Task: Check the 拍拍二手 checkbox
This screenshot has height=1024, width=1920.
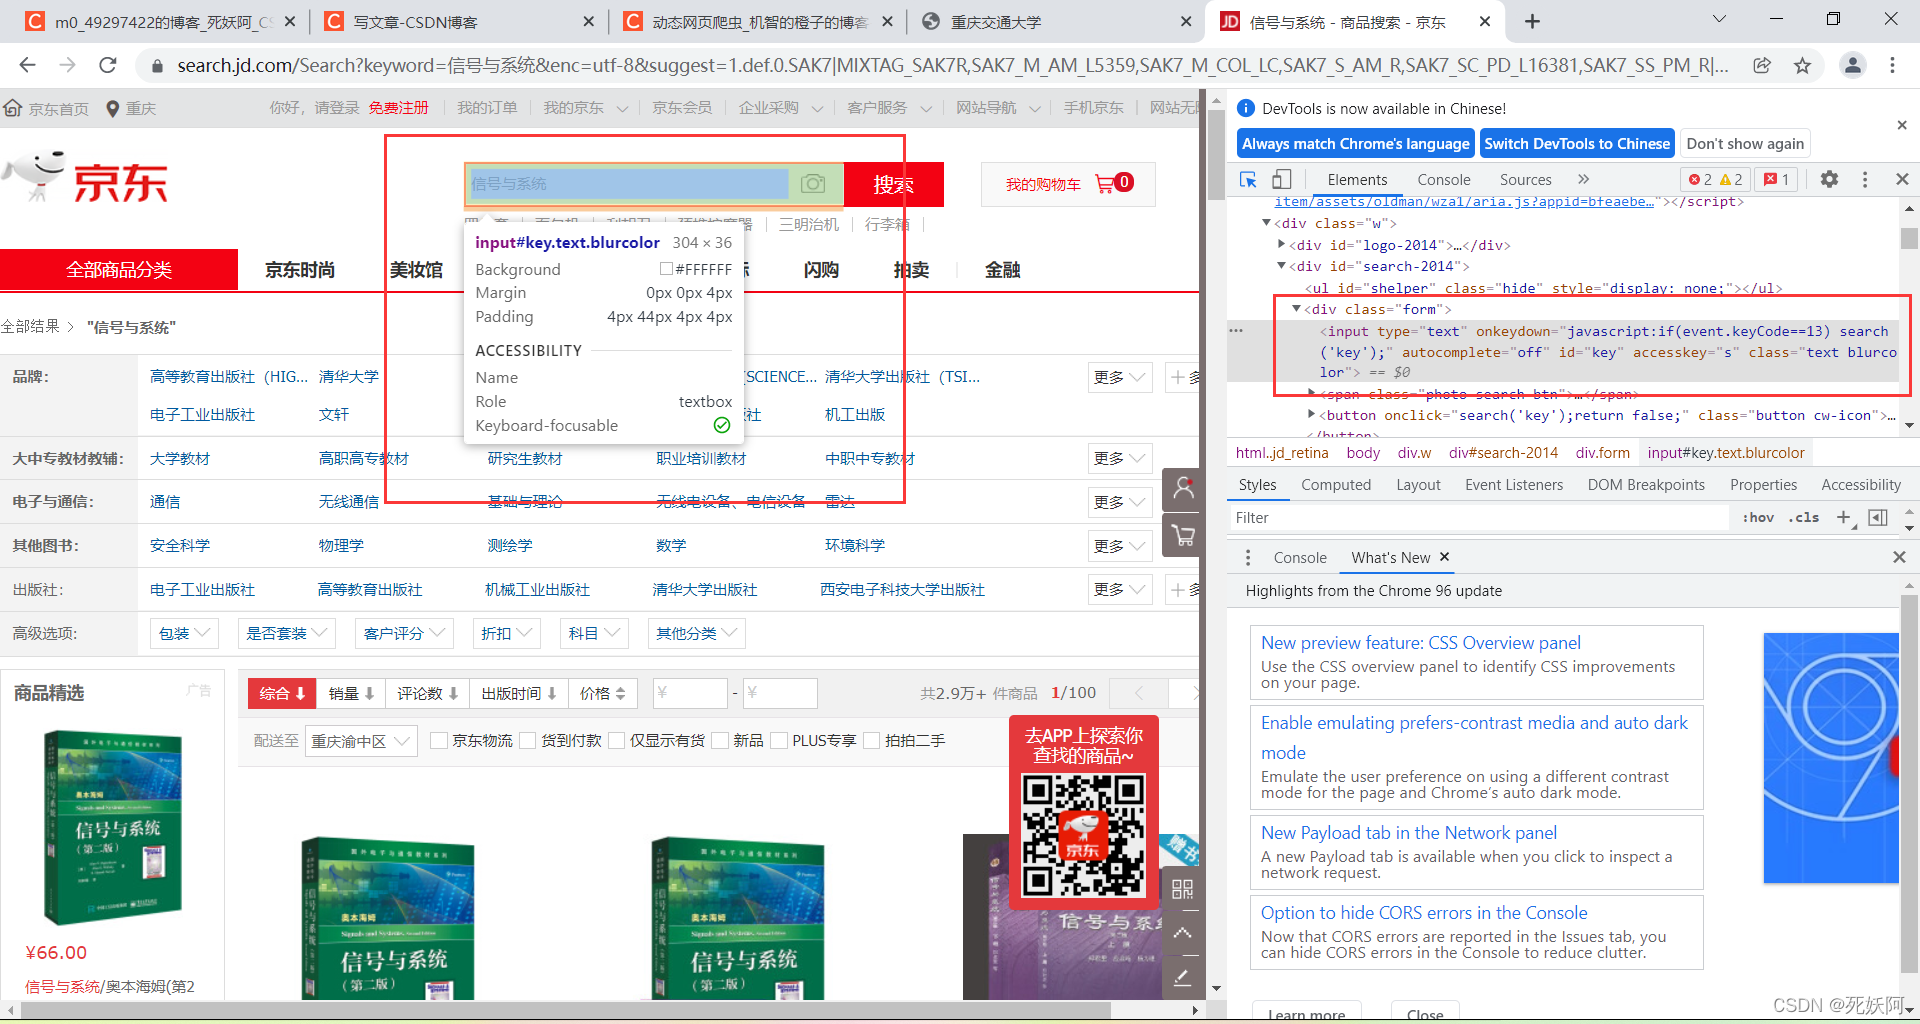Action: click(871, 740)
